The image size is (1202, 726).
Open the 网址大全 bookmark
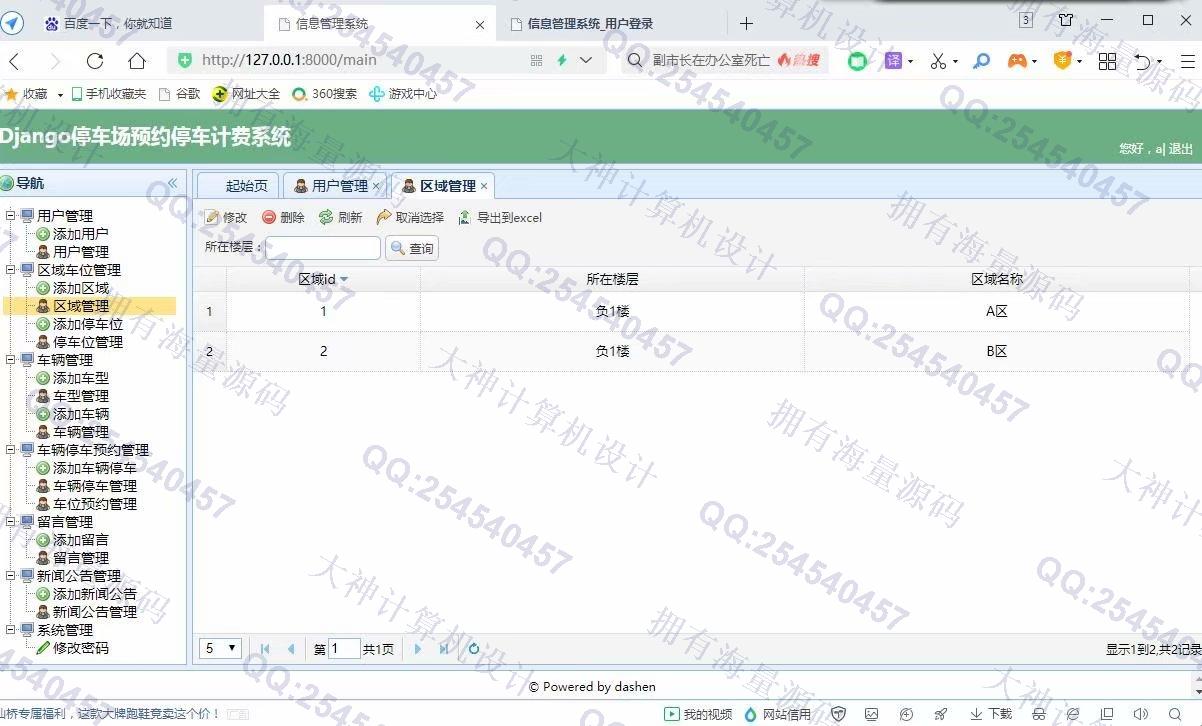246,94
